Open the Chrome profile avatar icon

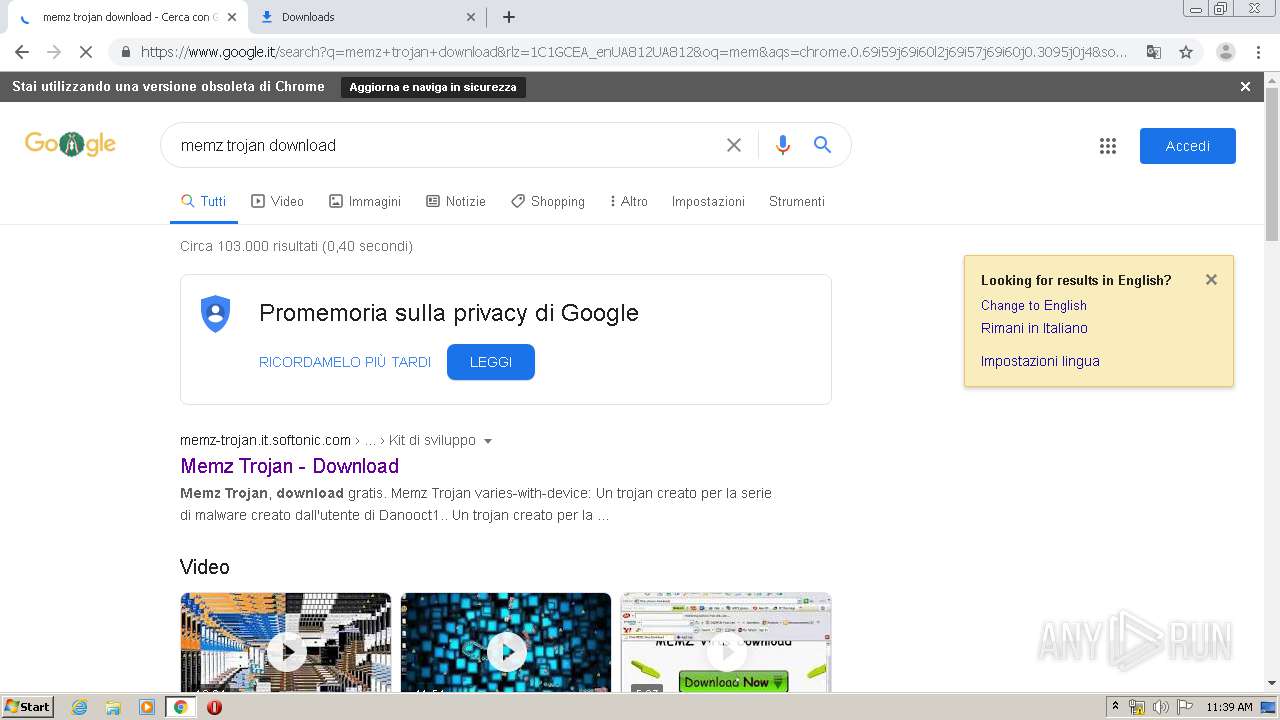1226,52
